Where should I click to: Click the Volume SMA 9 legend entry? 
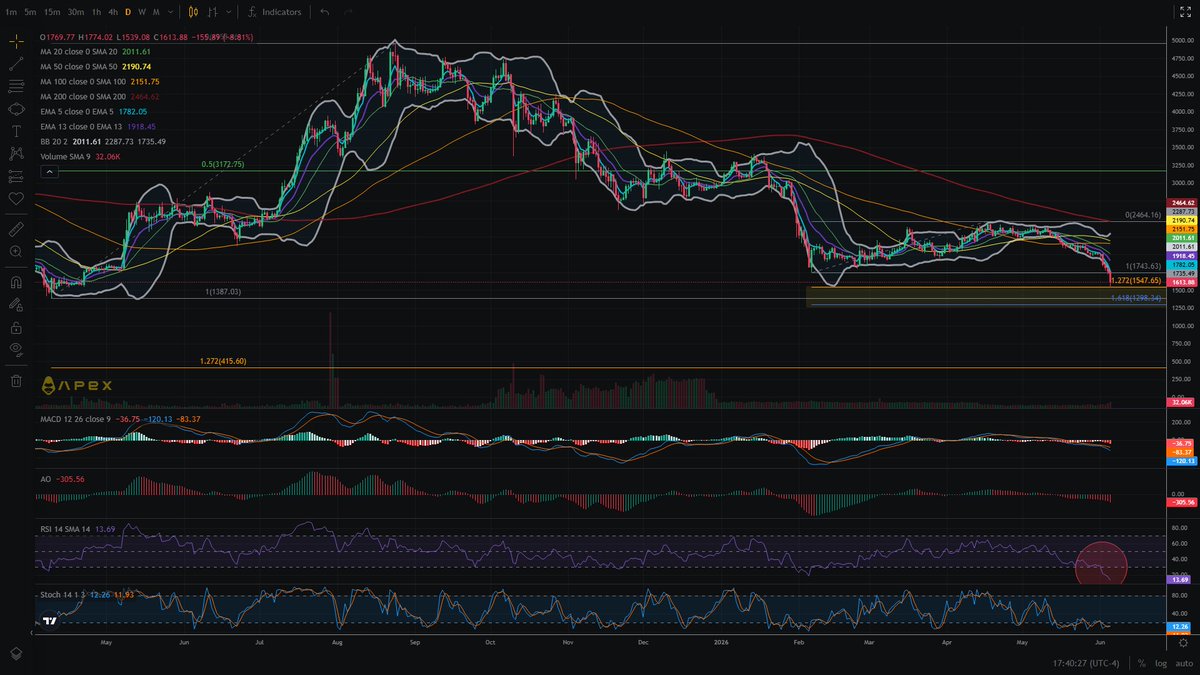(x=80, y=157)
